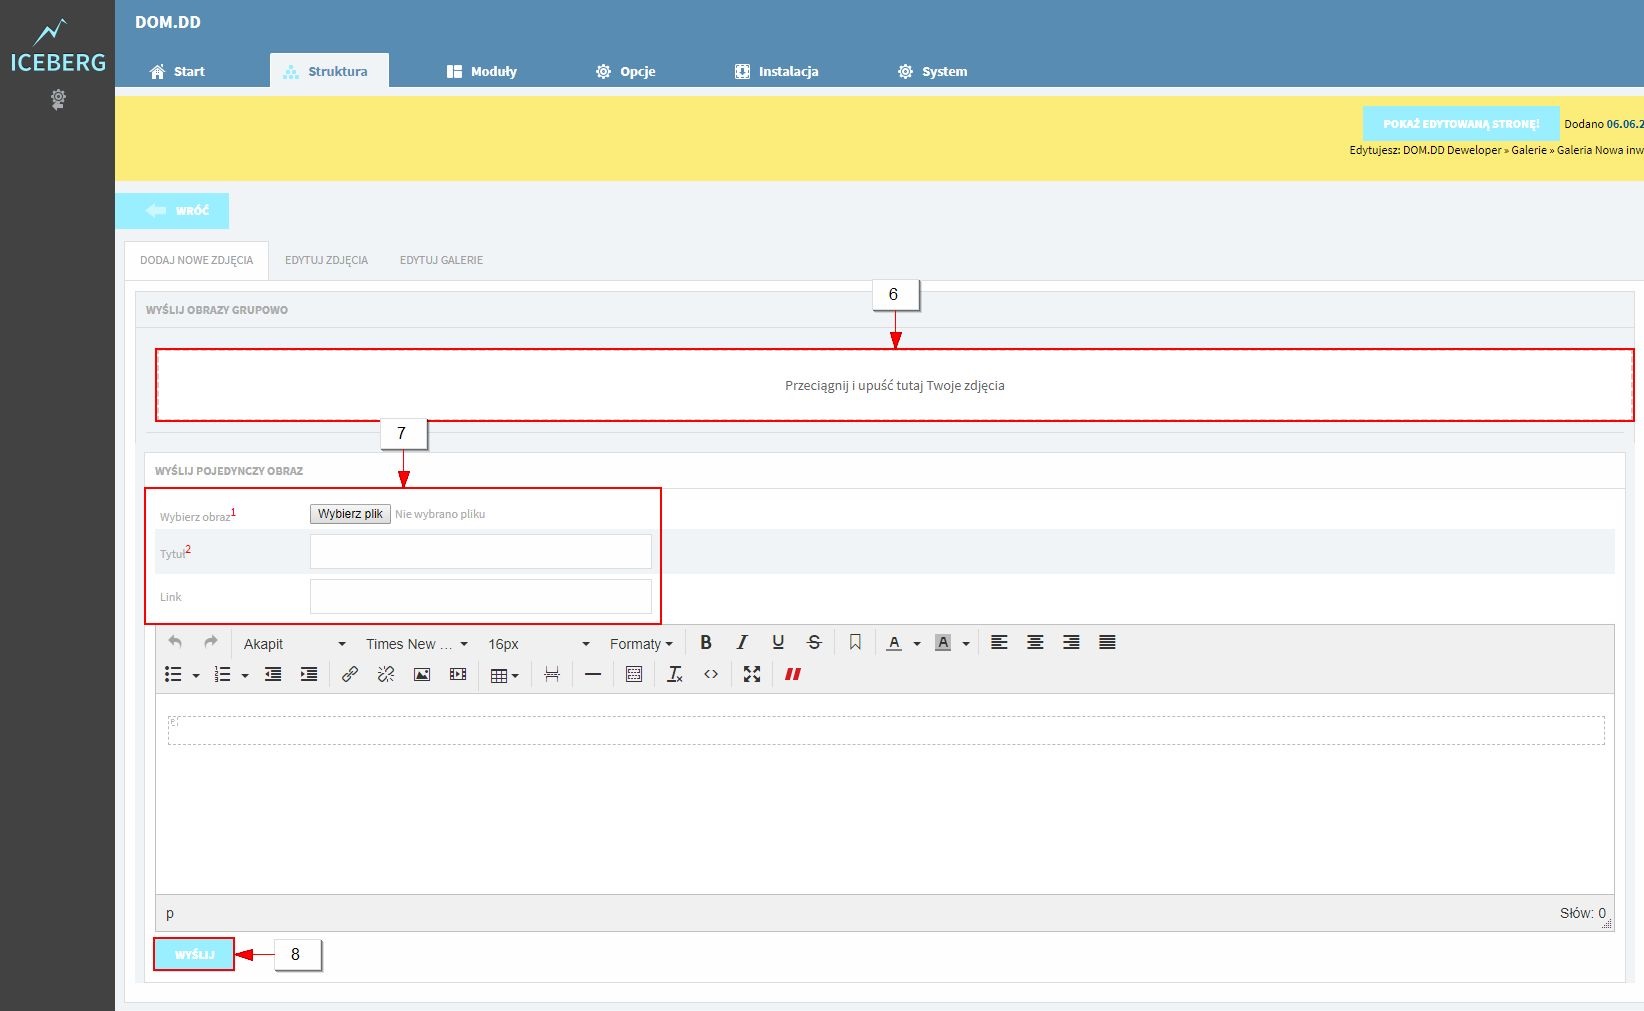
Task: Click the Iceberg logo in sidebar
Action: tap(57, 47)
